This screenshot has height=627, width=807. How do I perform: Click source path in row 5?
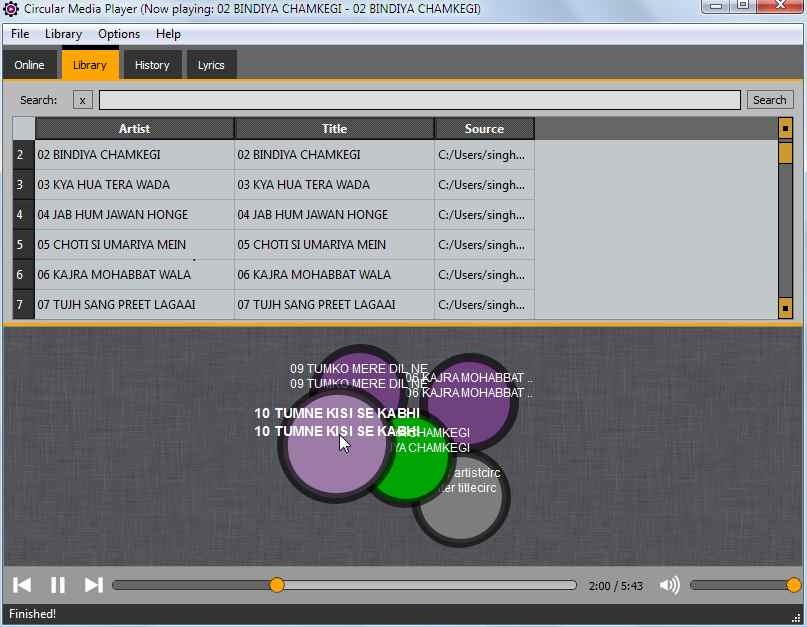pos(484,245)
